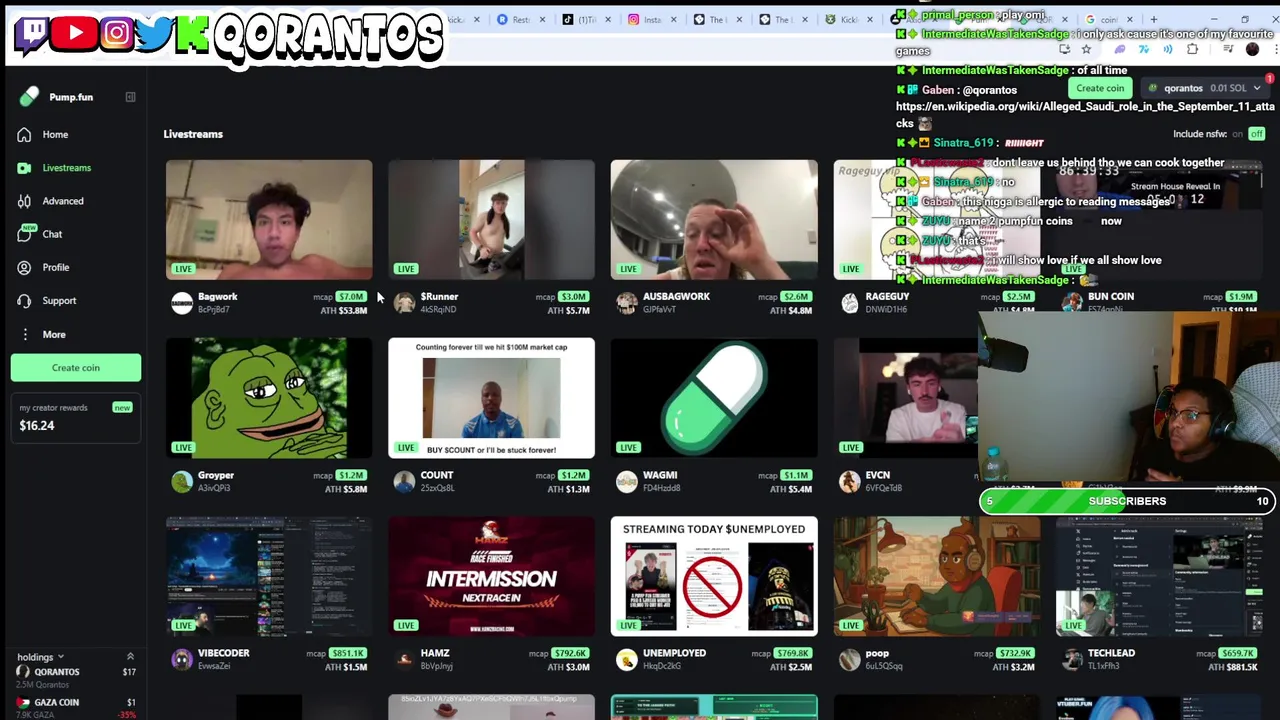Image resolution: width=1280 pixels, height=720 pixels.
Task: Open the WAGMI pill livestream thumbnail
Action: click(x=714, y=398)
